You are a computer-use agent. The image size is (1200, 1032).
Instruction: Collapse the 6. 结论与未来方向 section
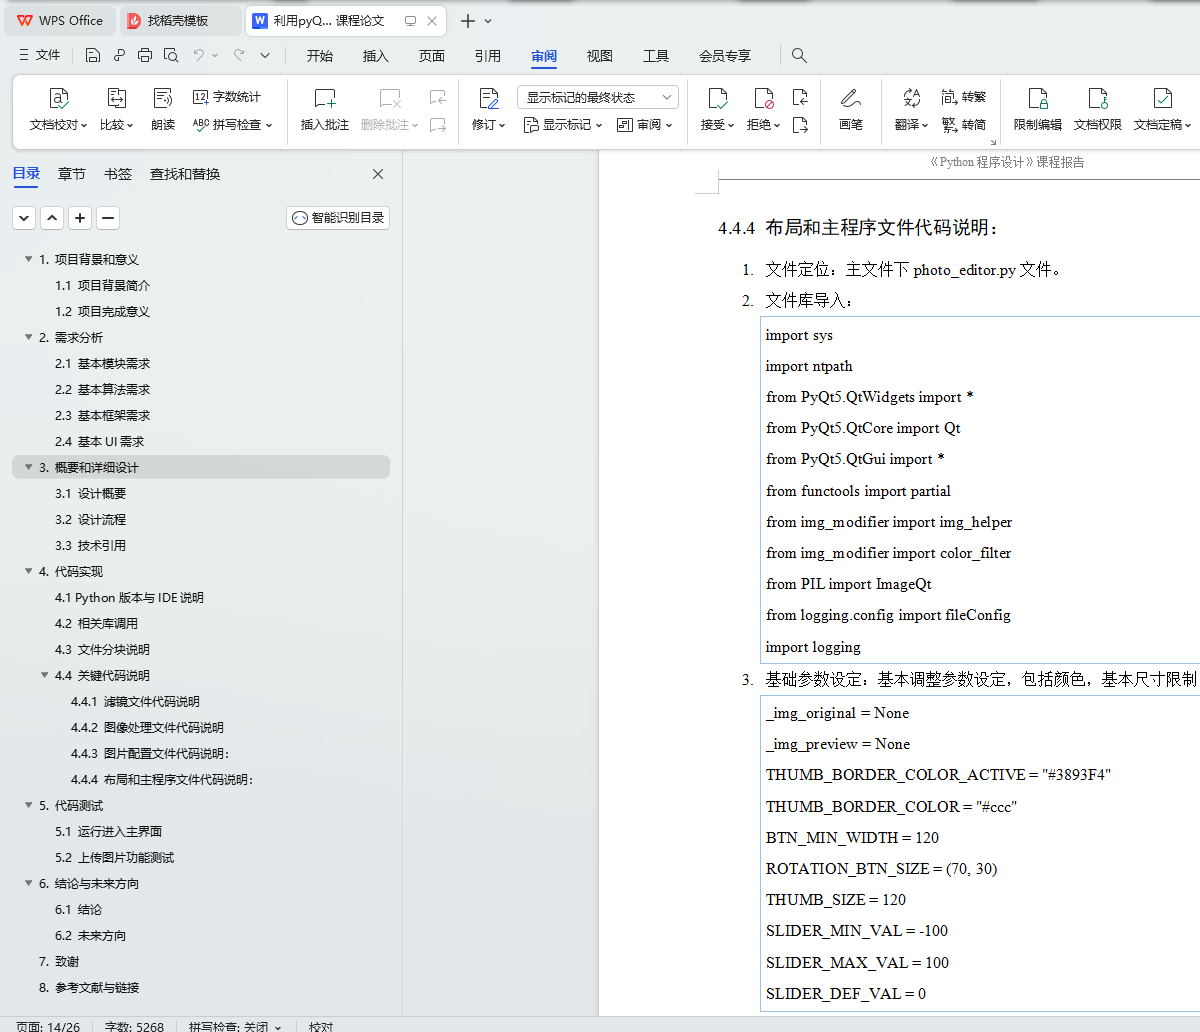[28, 883]
